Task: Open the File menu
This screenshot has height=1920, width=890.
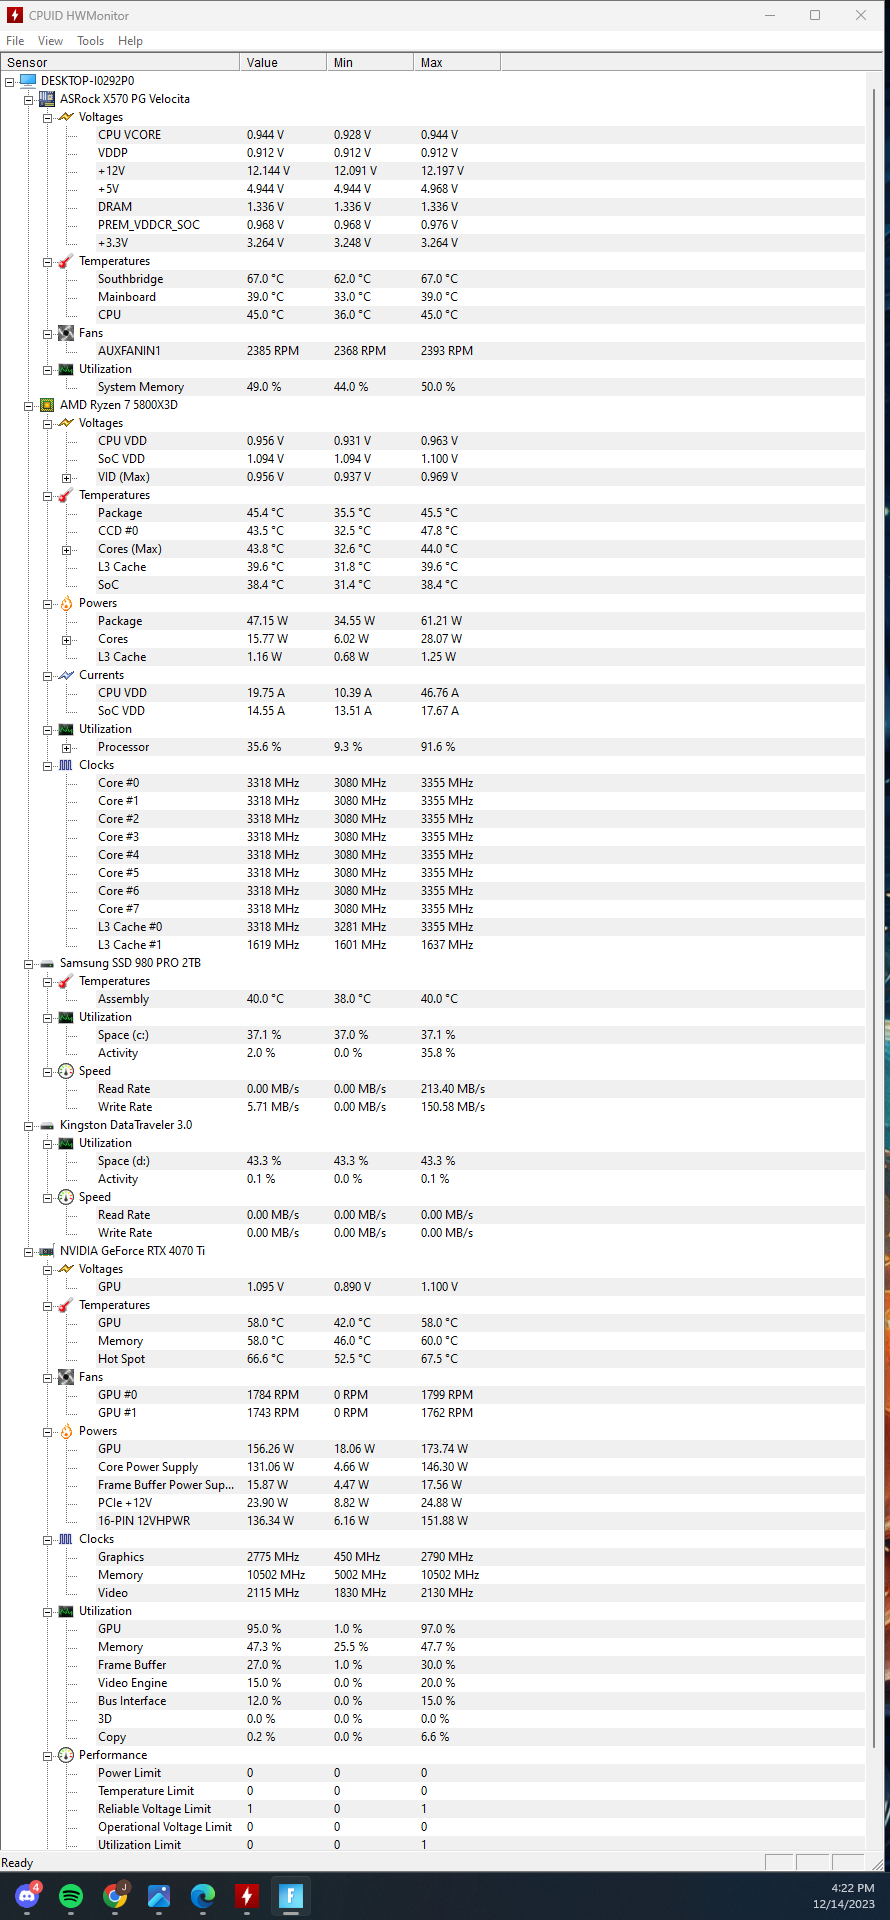Action: [15, 41]
